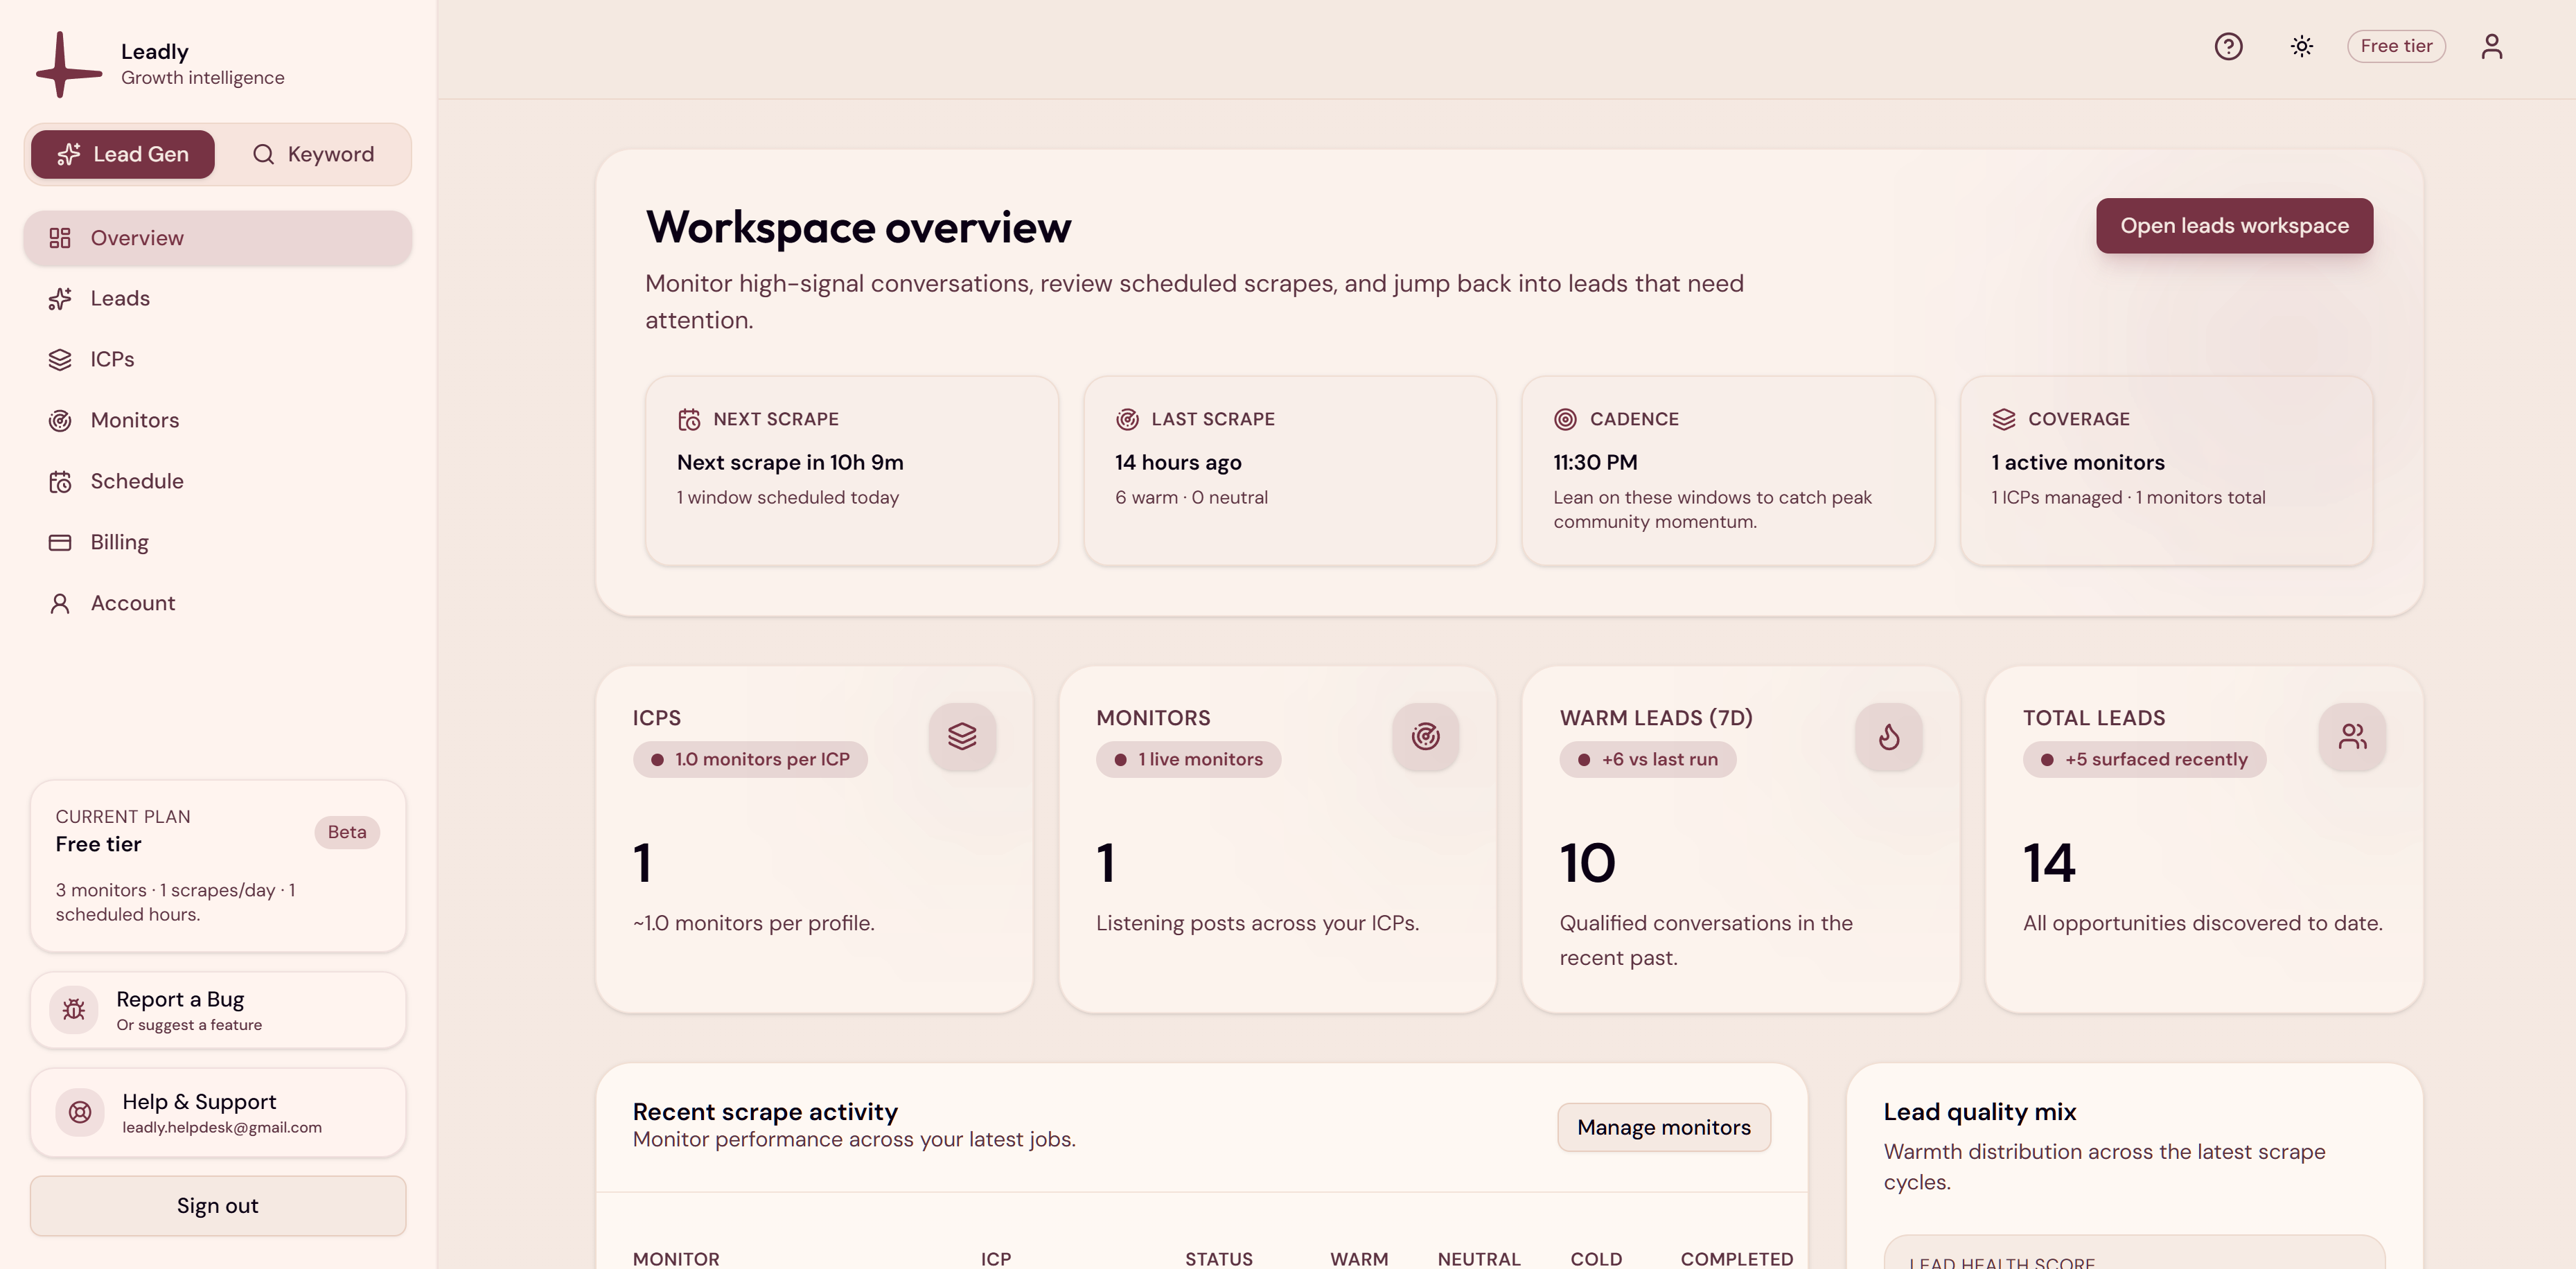
Task: Click the Leadly logo
Action: (68, 63)
